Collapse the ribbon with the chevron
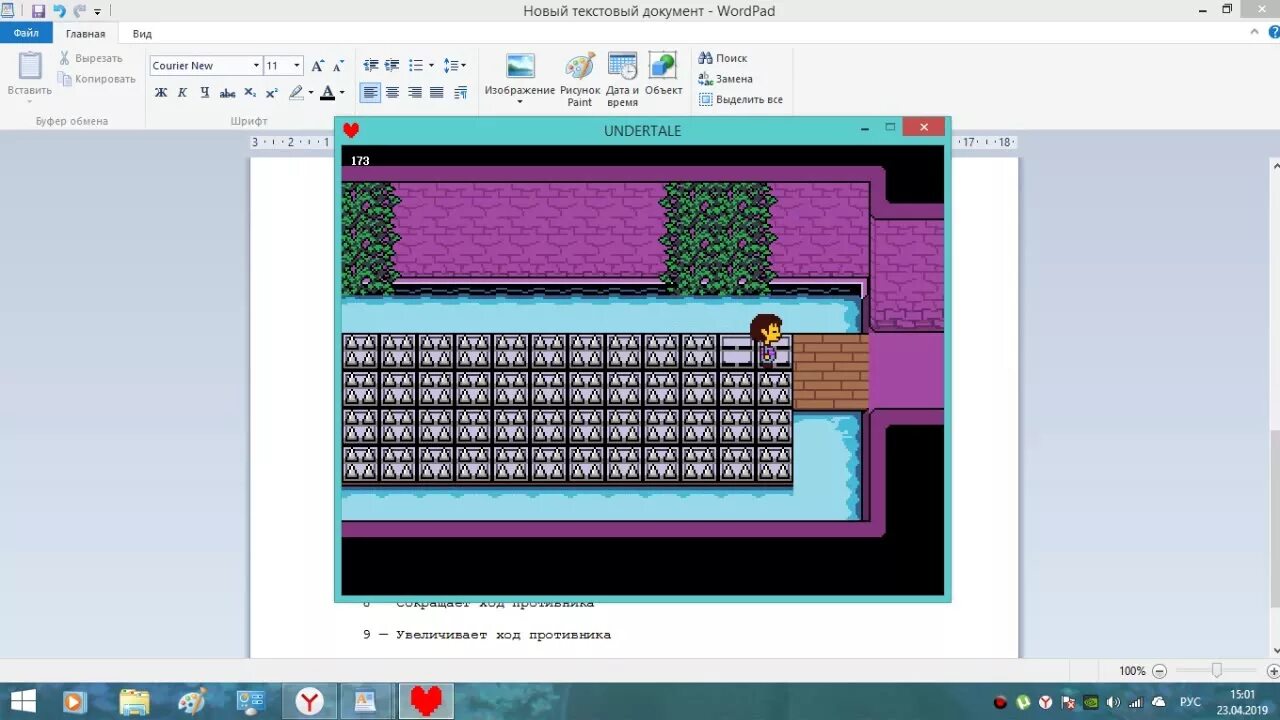This screenshot has height=720, width=1280. click(x=1255, y=33)
